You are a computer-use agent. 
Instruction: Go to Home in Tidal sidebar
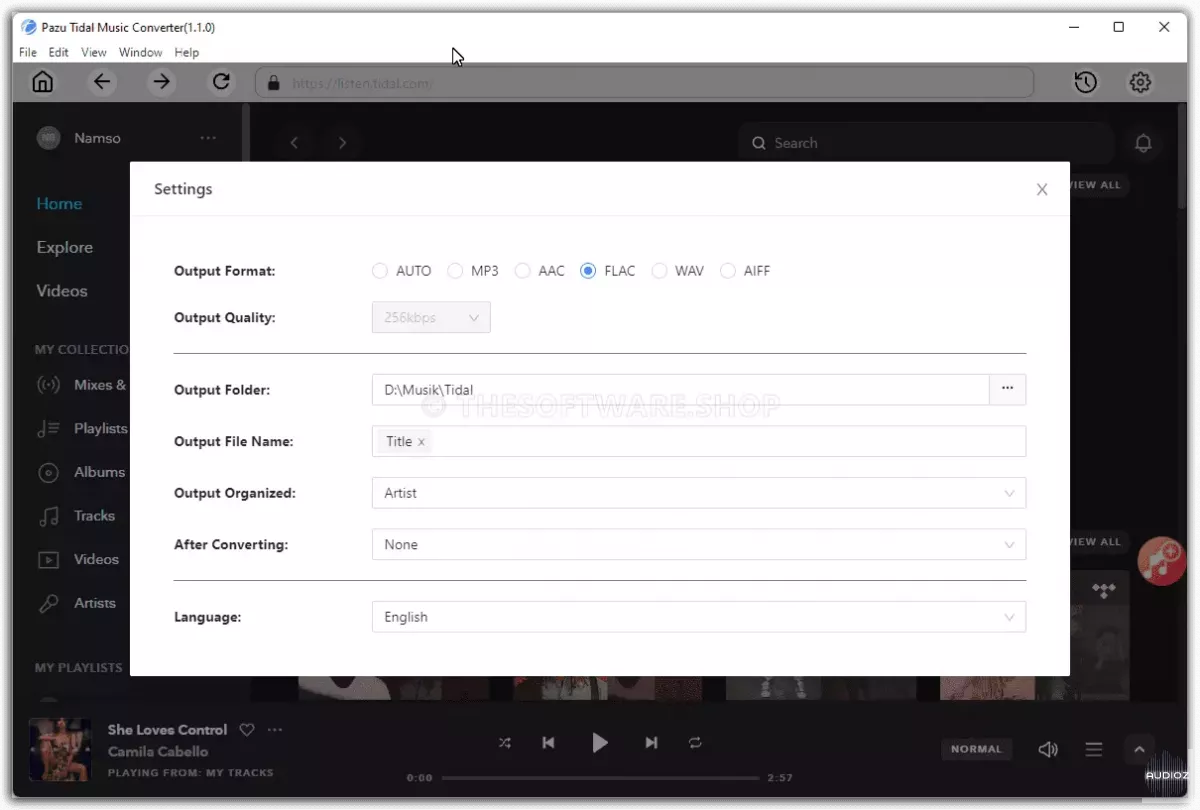click(59, 204)
